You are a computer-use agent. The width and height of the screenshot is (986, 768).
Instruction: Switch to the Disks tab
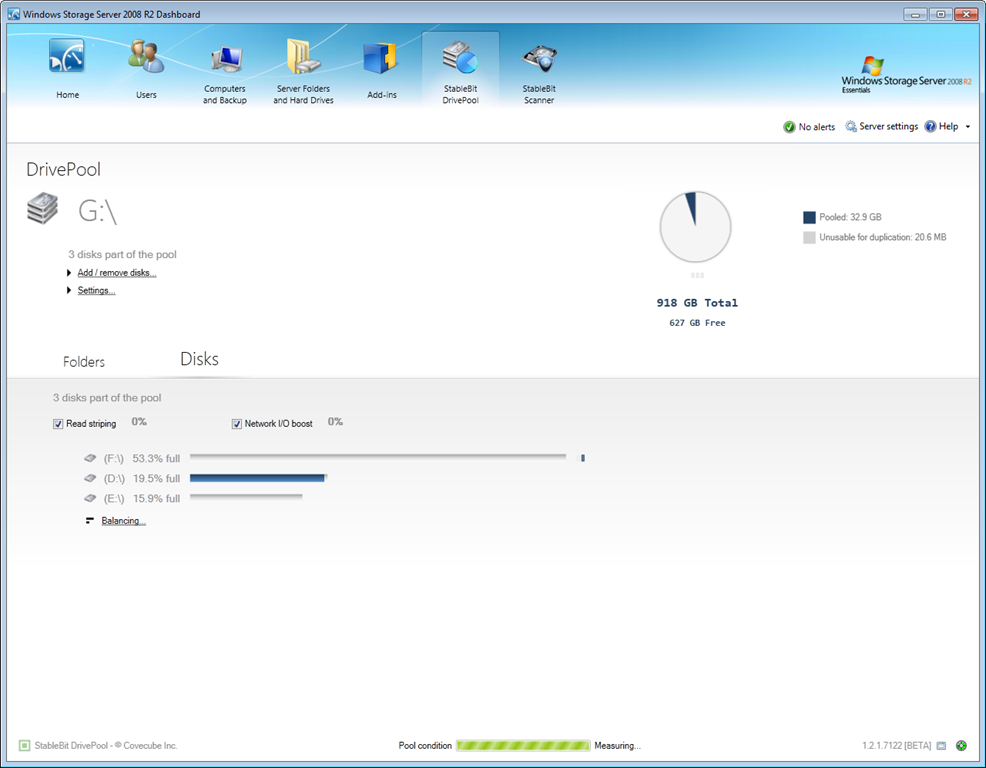[x=199, y=359]
